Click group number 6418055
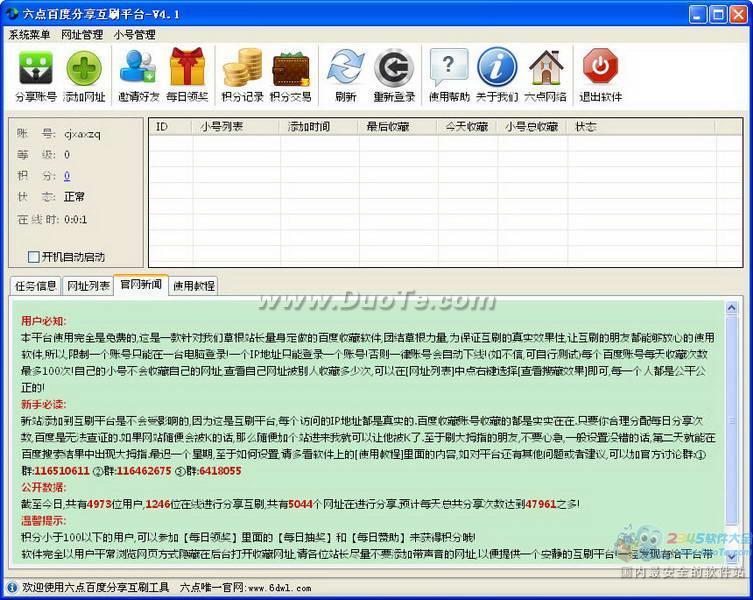The image size is (753, 600). coord(220,471)
